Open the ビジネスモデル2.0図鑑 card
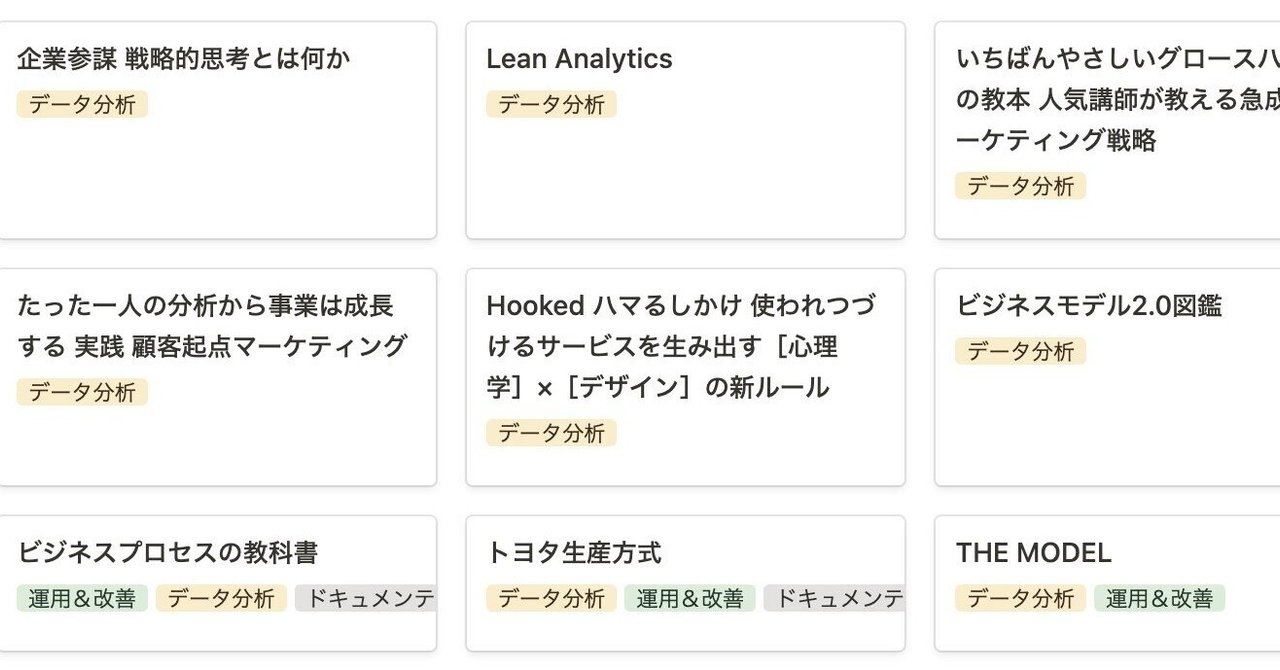 1088,306
